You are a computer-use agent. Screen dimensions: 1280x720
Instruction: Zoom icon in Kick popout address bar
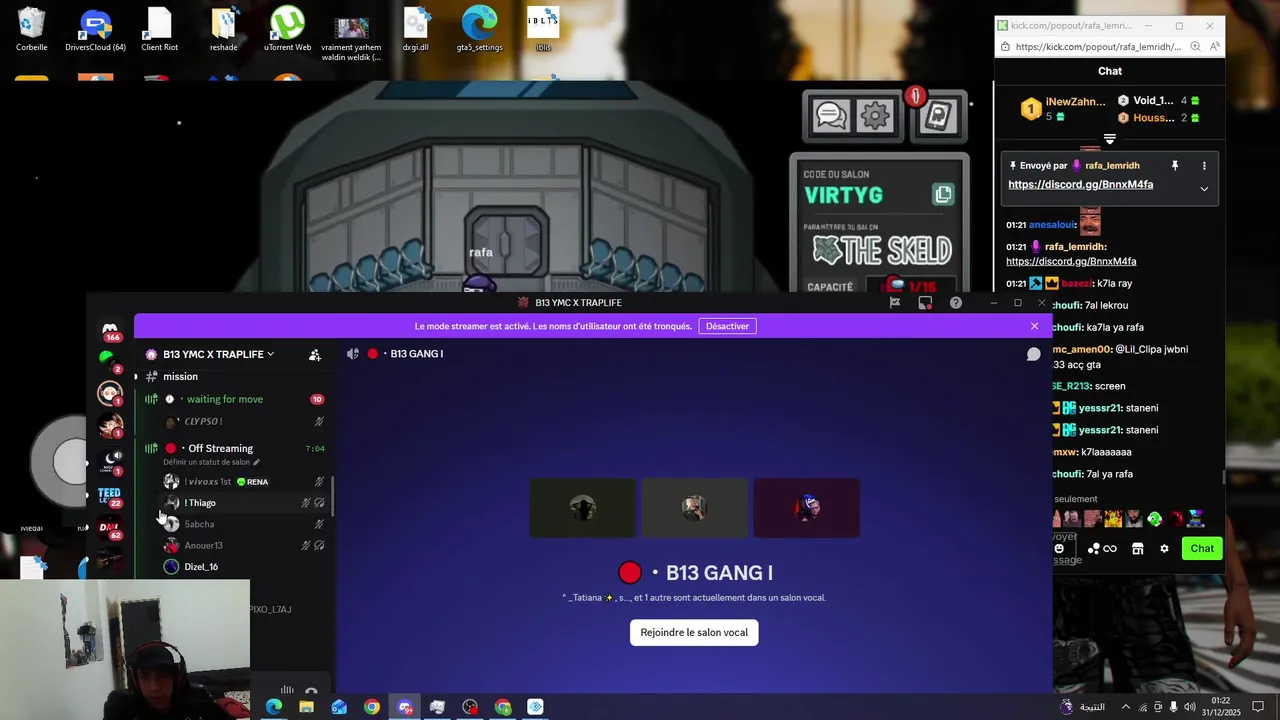[x=1195, y=47]
